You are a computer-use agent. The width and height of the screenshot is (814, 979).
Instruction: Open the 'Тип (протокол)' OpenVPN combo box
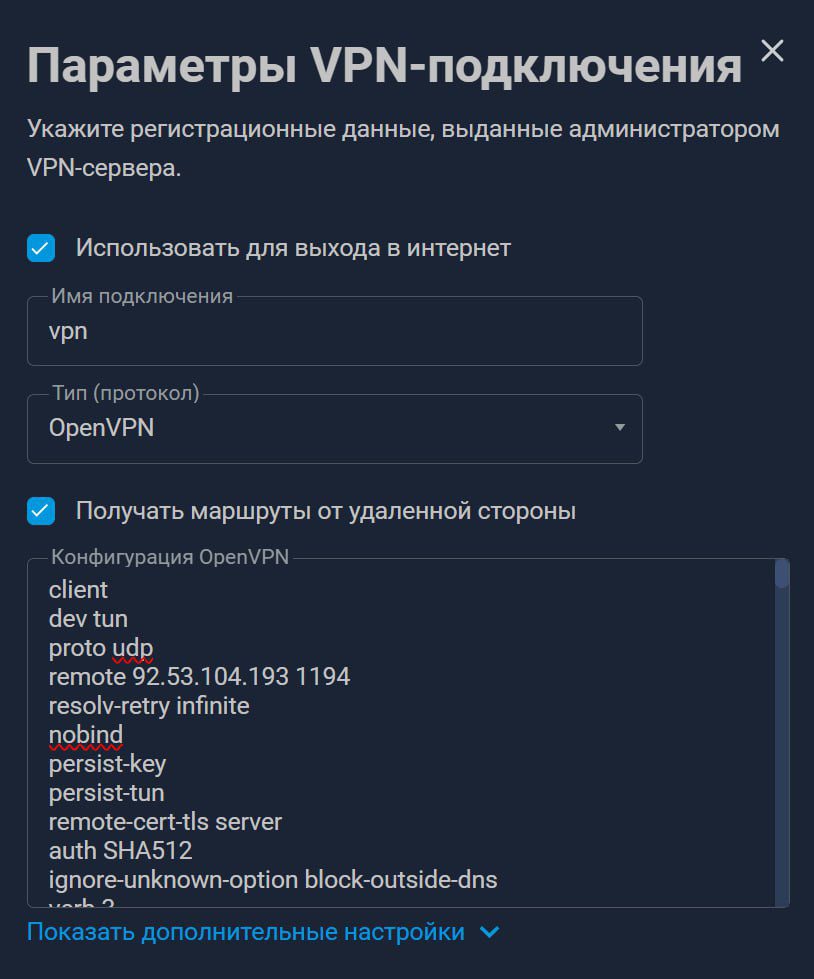coord(334,429)
